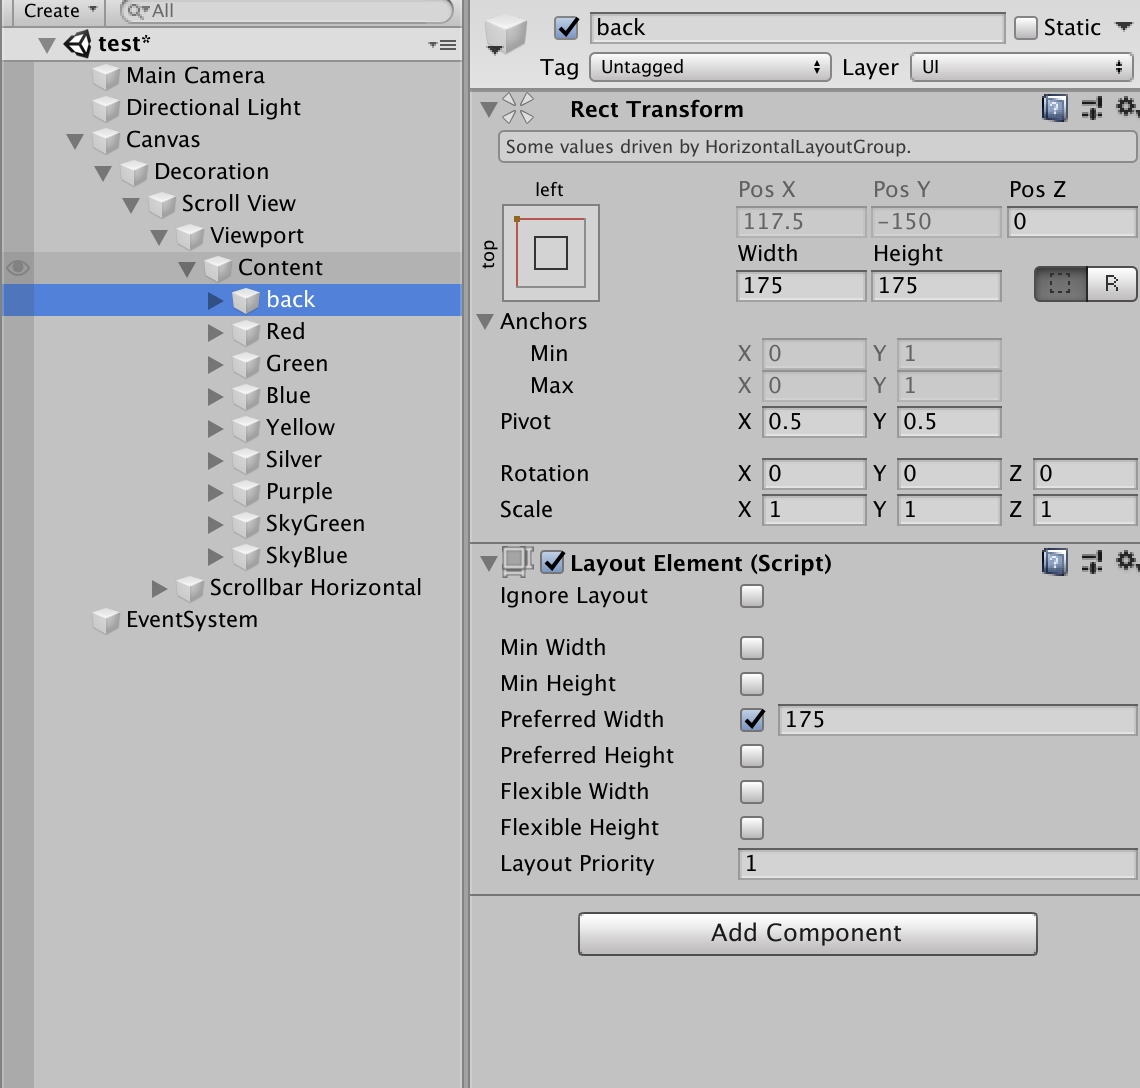Collapse the Viewport tree node

[x=159, y=236]
